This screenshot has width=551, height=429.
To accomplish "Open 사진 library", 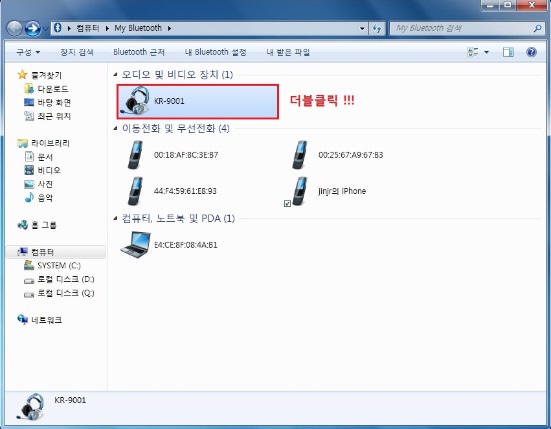I will click(39, 184).
